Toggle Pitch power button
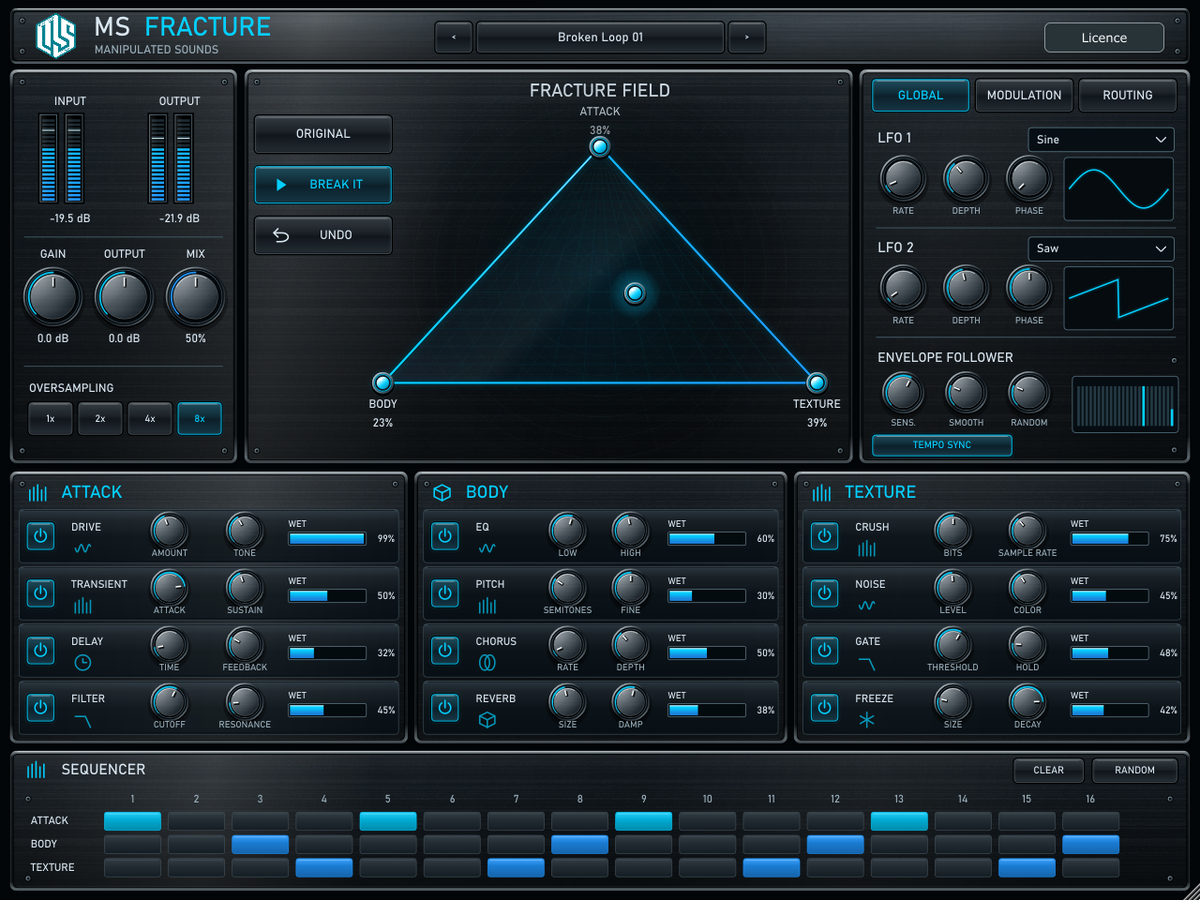This screenshot has height=900, width=1200. click(445, 593)
